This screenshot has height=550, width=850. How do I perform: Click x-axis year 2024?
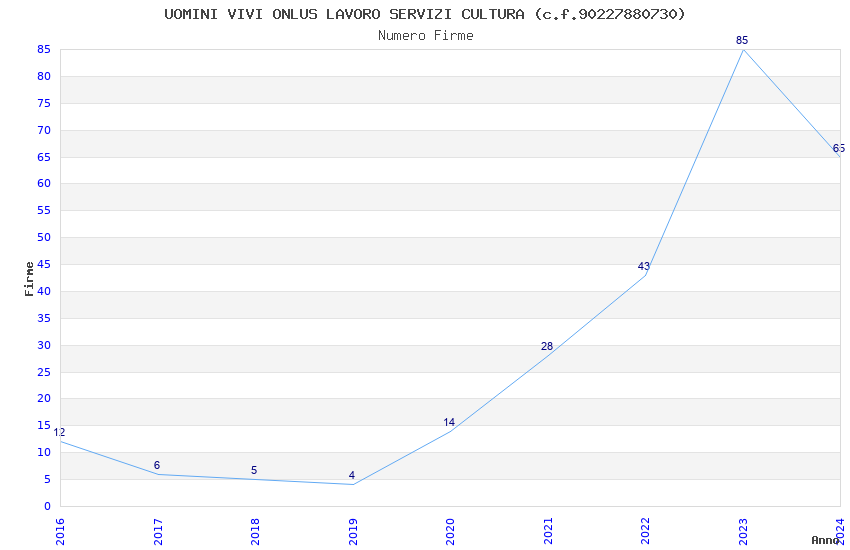click(x=840, y=531)
